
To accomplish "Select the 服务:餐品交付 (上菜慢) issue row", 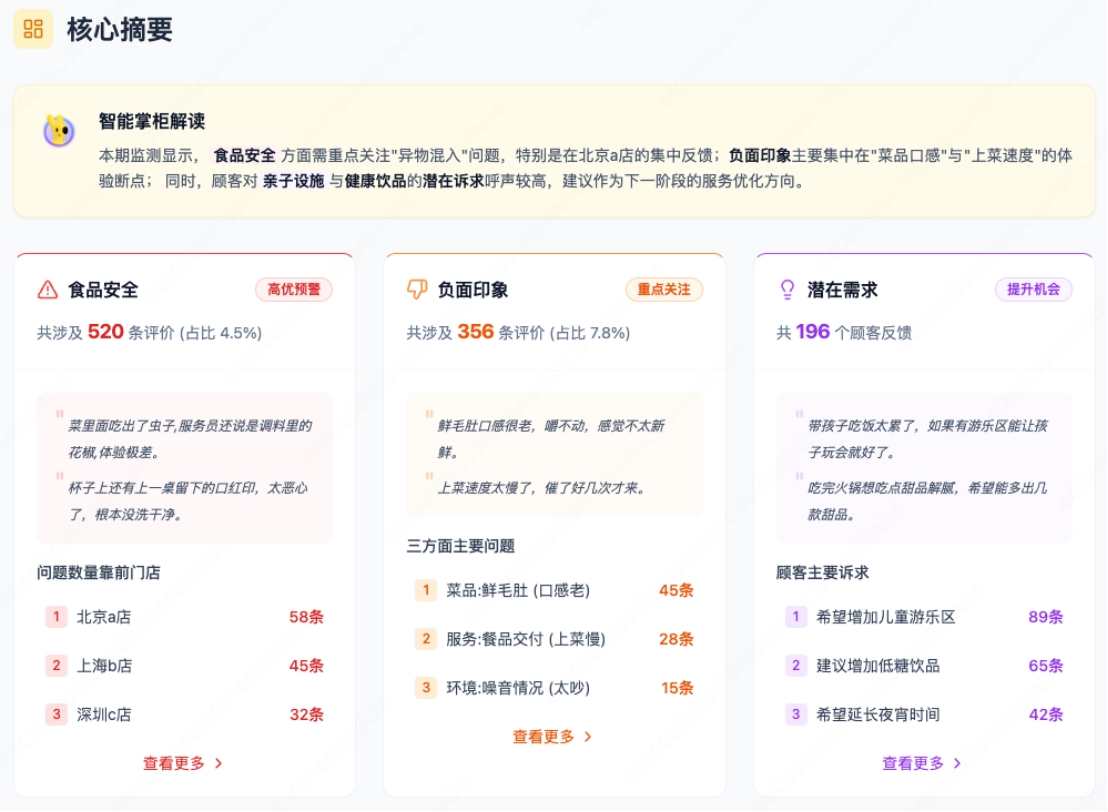I will (554, 639).
